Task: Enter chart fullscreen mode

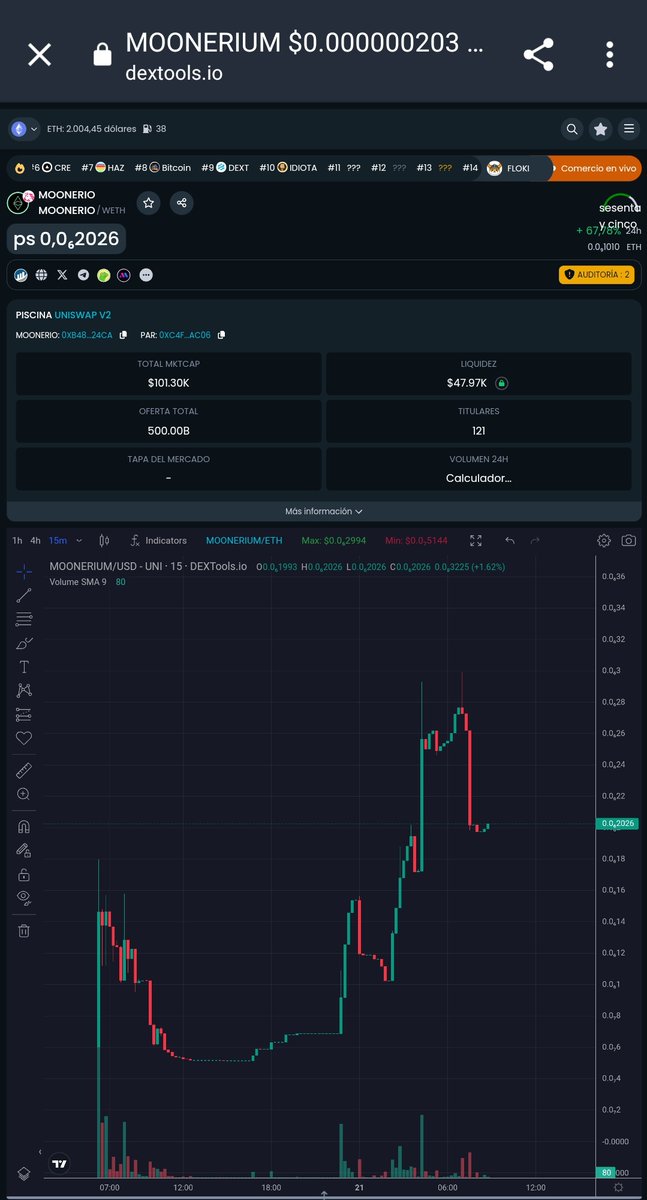Action: [476, 541]
